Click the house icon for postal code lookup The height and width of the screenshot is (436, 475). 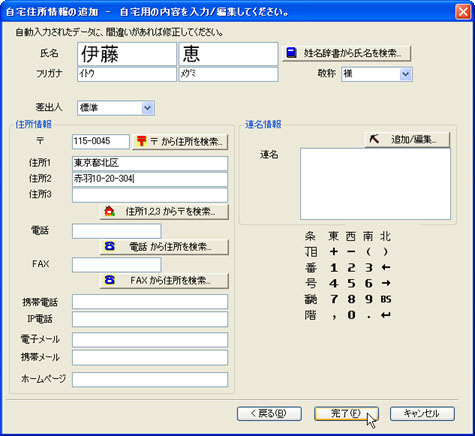point(109,211)
